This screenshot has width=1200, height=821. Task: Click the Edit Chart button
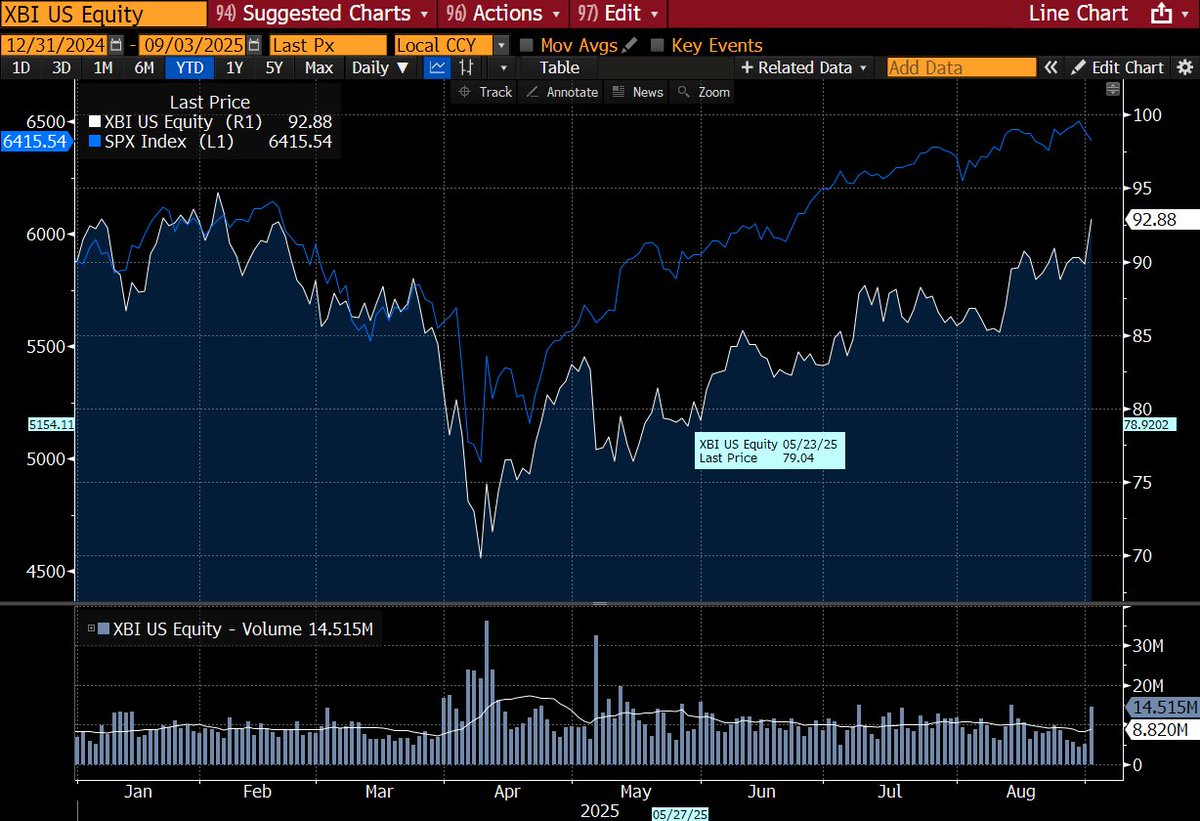1118,68
